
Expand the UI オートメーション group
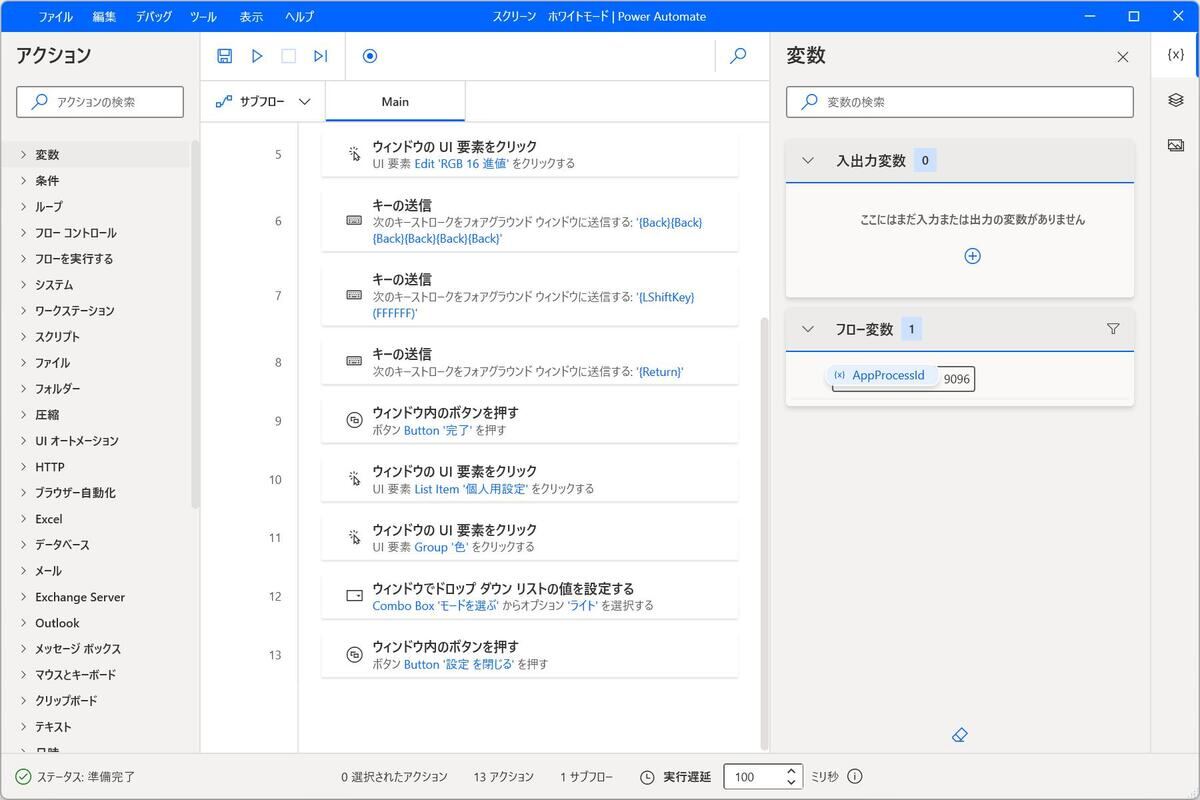(x=23, y=441)
